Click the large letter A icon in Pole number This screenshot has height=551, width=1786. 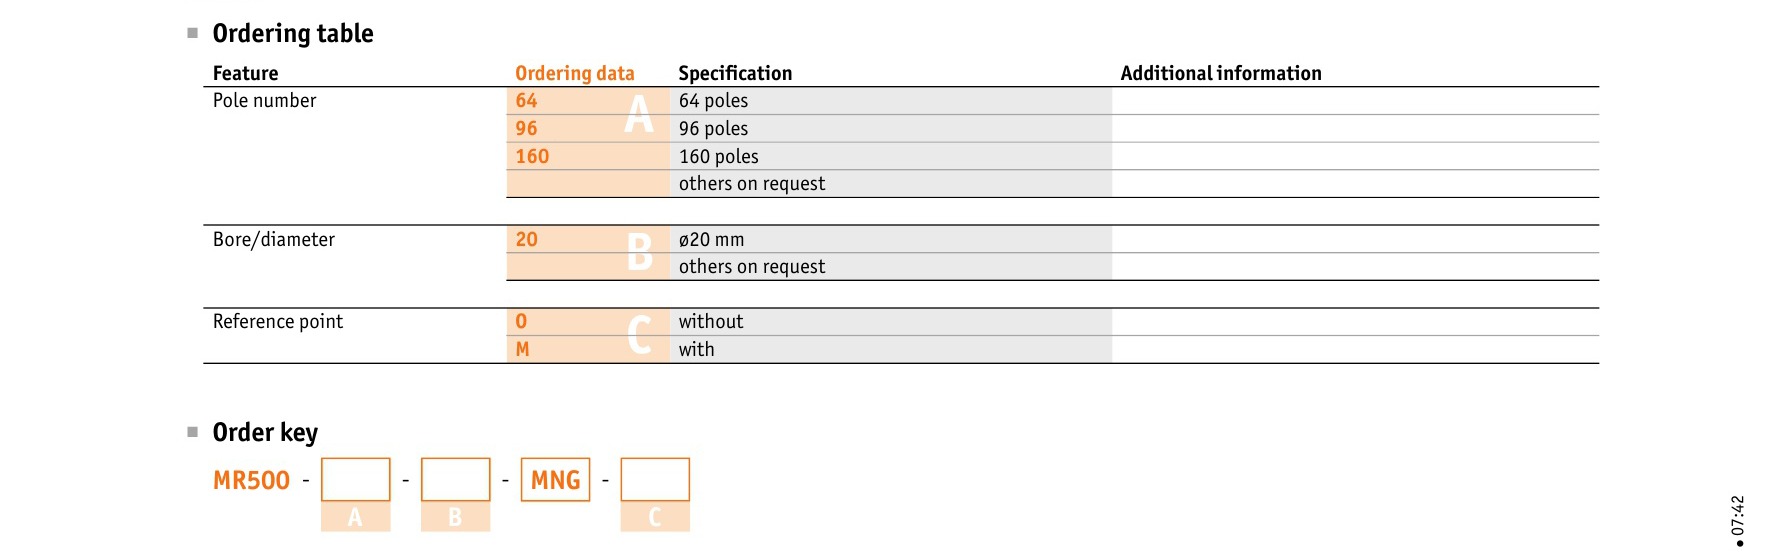639,113
